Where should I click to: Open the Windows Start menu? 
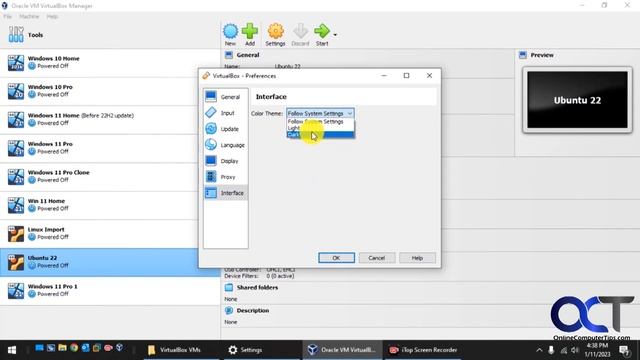pos(12,350)
